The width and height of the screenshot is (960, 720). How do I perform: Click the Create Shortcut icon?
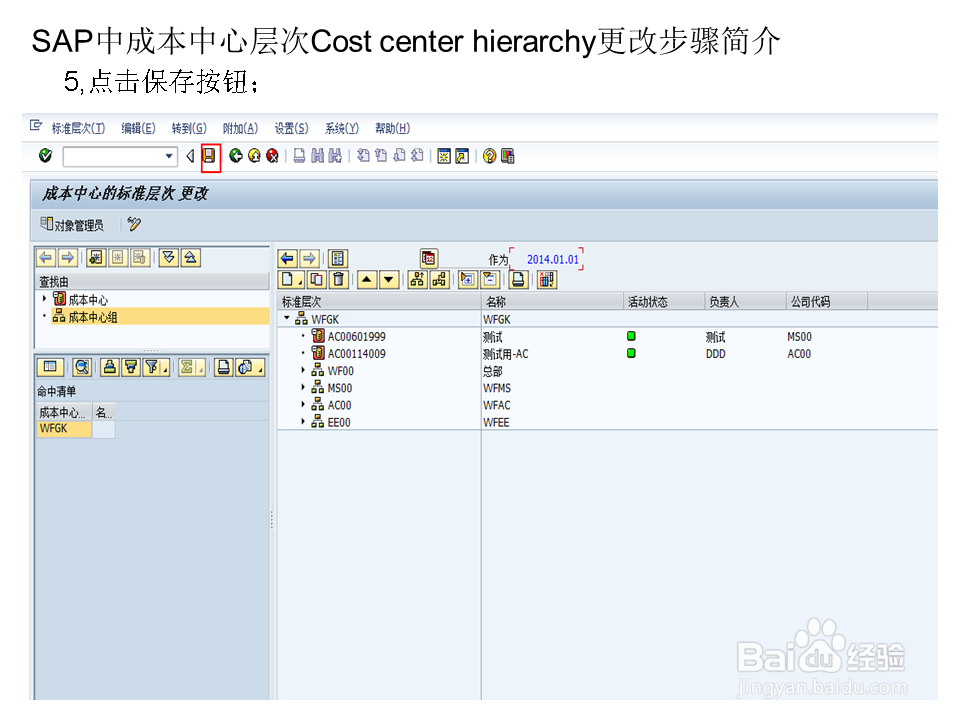click(x=462, y=156)
